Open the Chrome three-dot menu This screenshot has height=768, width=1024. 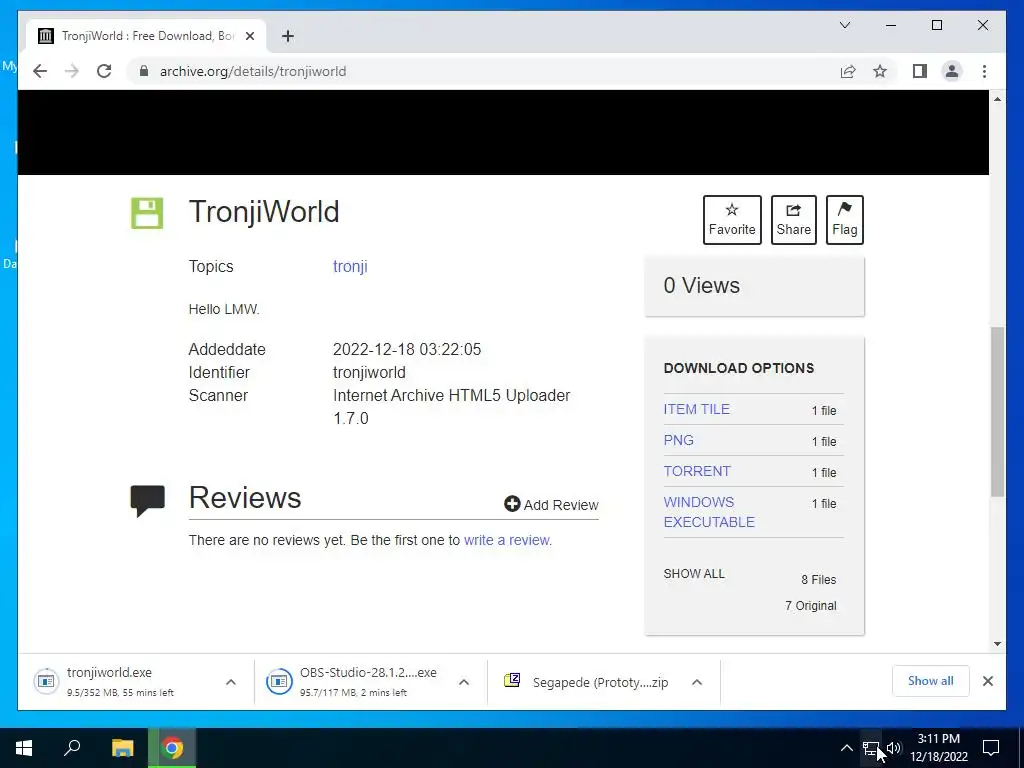984,71
